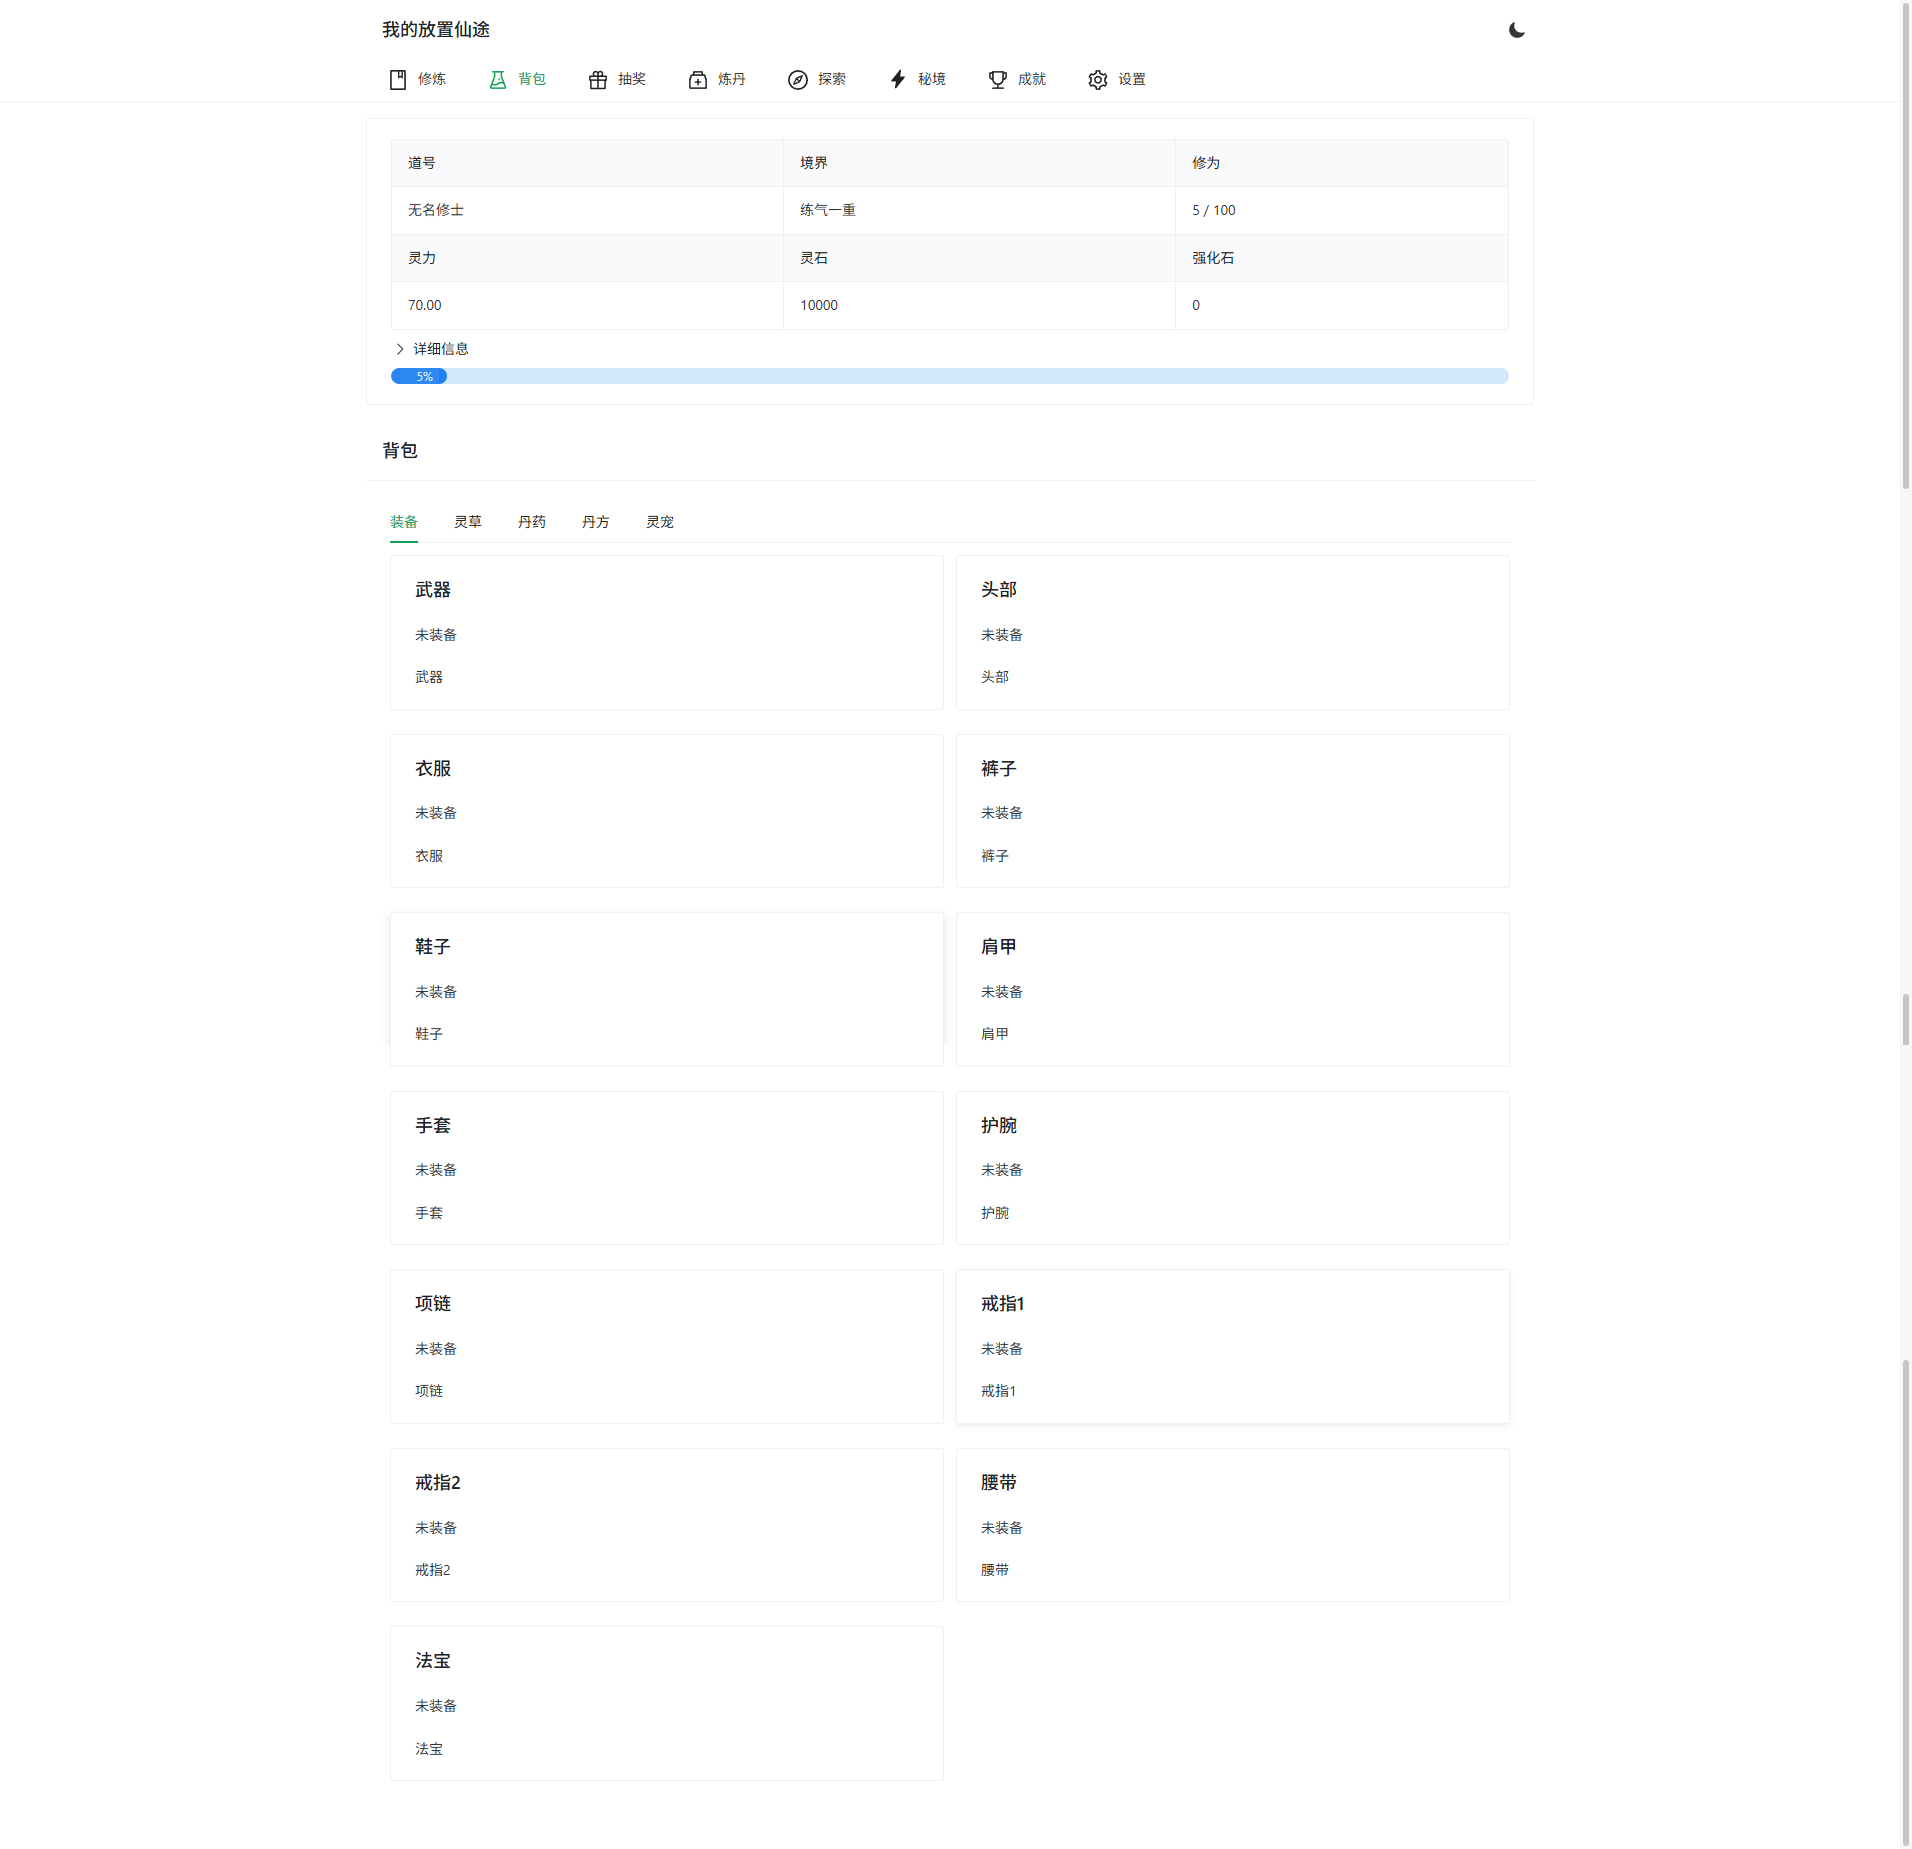Click the 我的放置仙途 title text
Viewport: 1912px width, 1849px height.
coord(435,30)
